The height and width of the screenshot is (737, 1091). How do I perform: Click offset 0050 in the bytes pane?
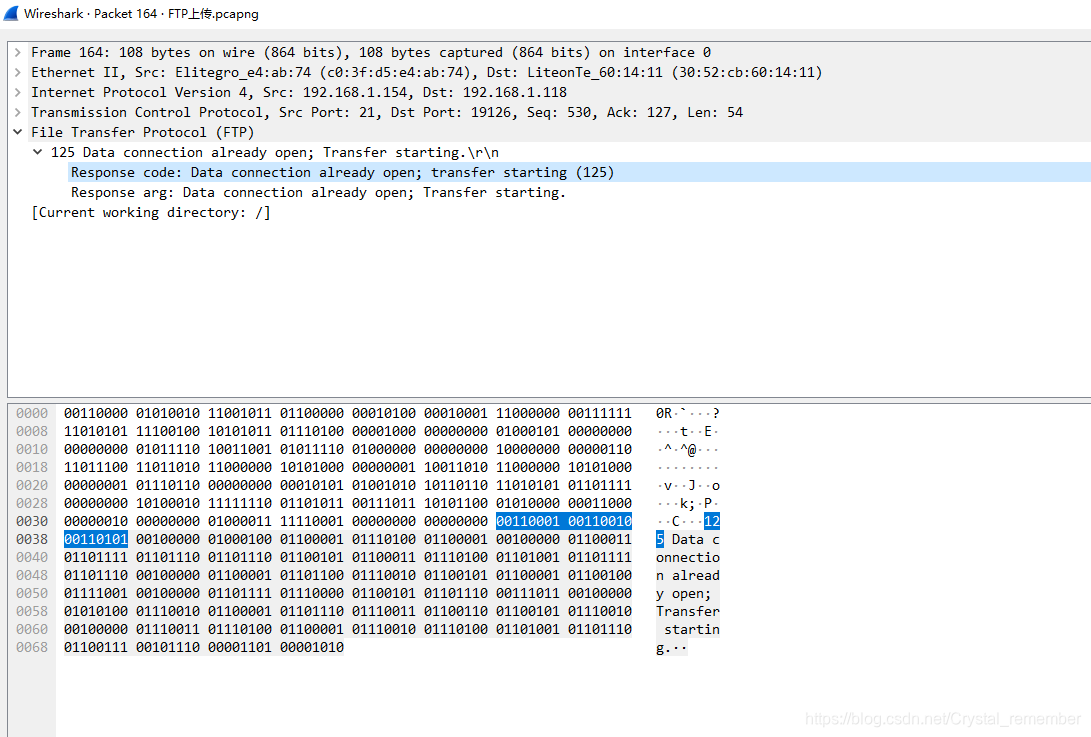tap(32, 594)
